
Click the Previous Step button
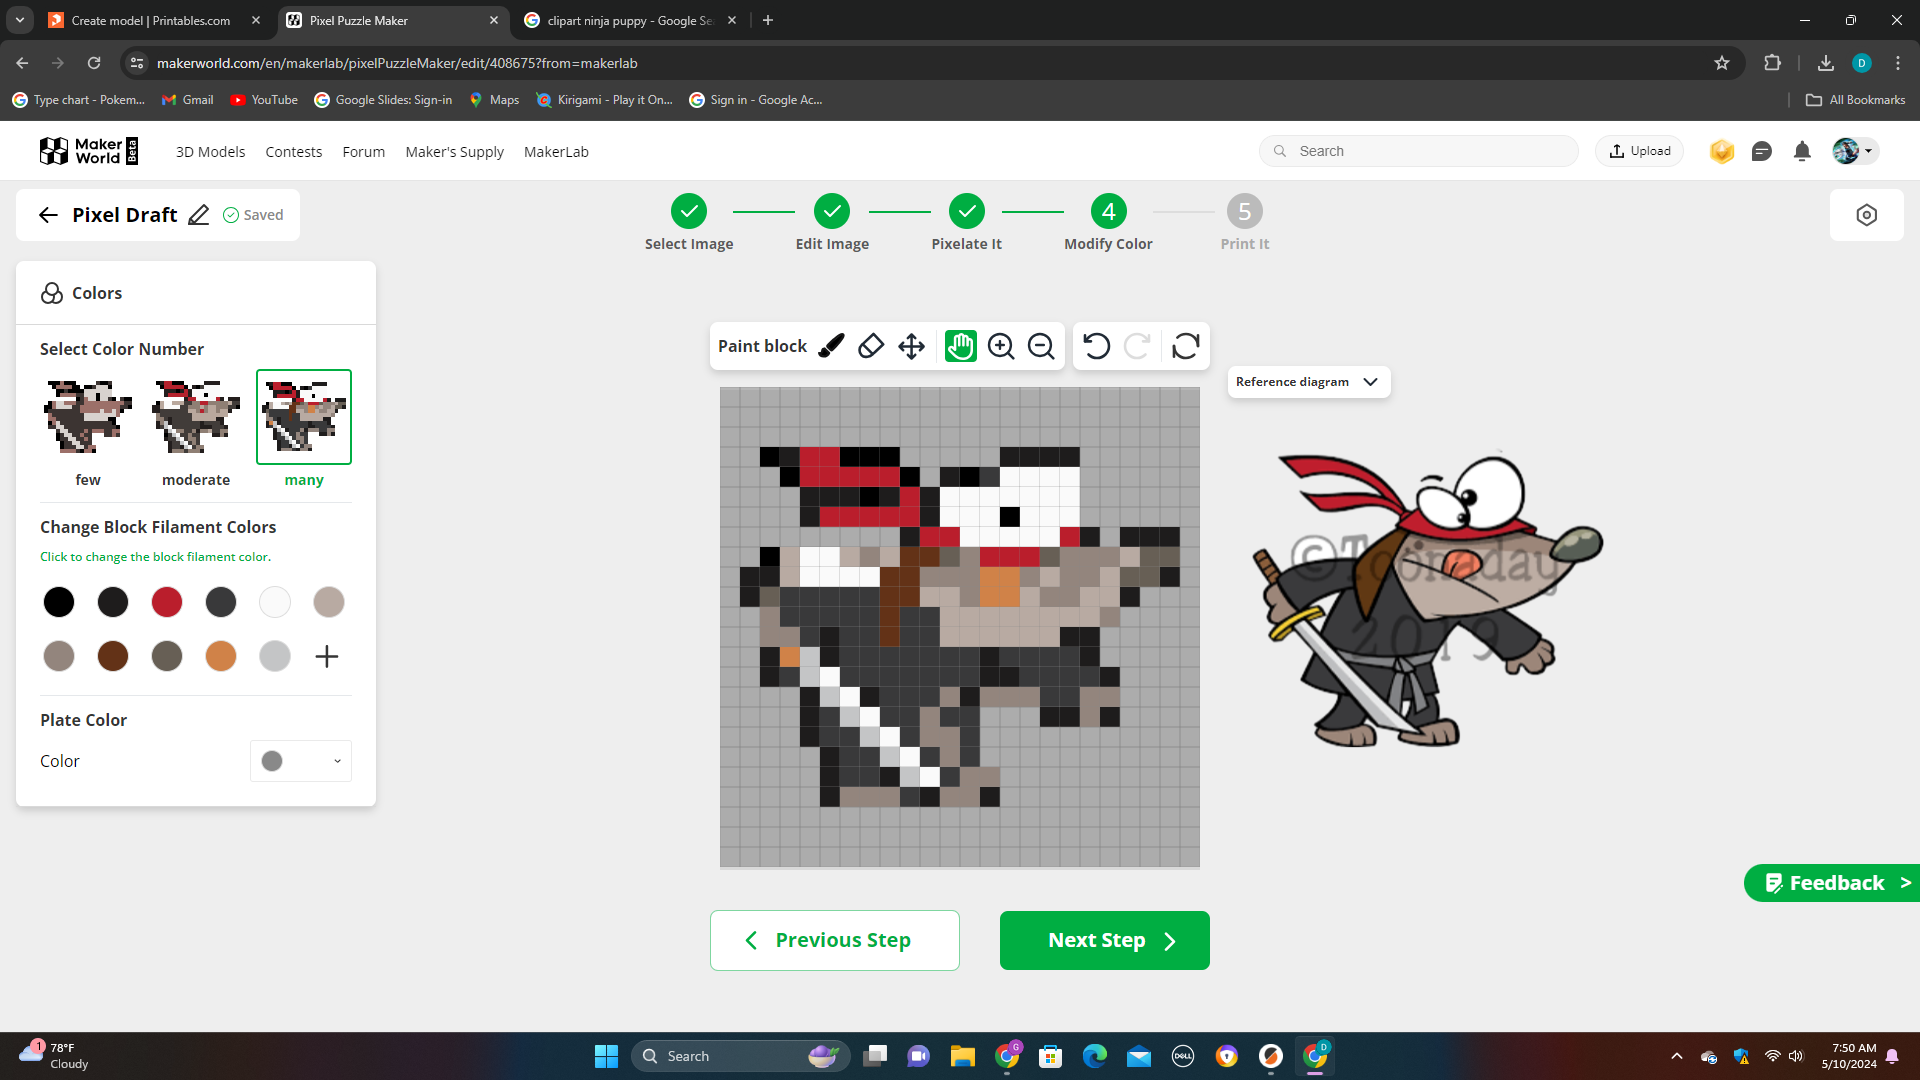pyautogui.click(x=835, y=940)
